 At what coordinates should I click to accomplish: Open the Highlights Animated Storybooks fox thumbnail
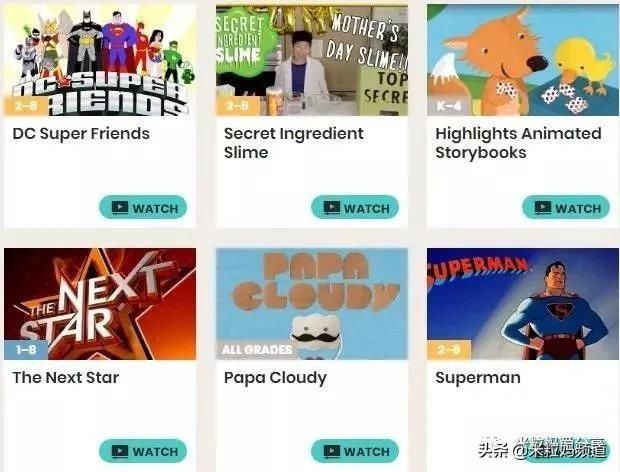tap(523, 60)
